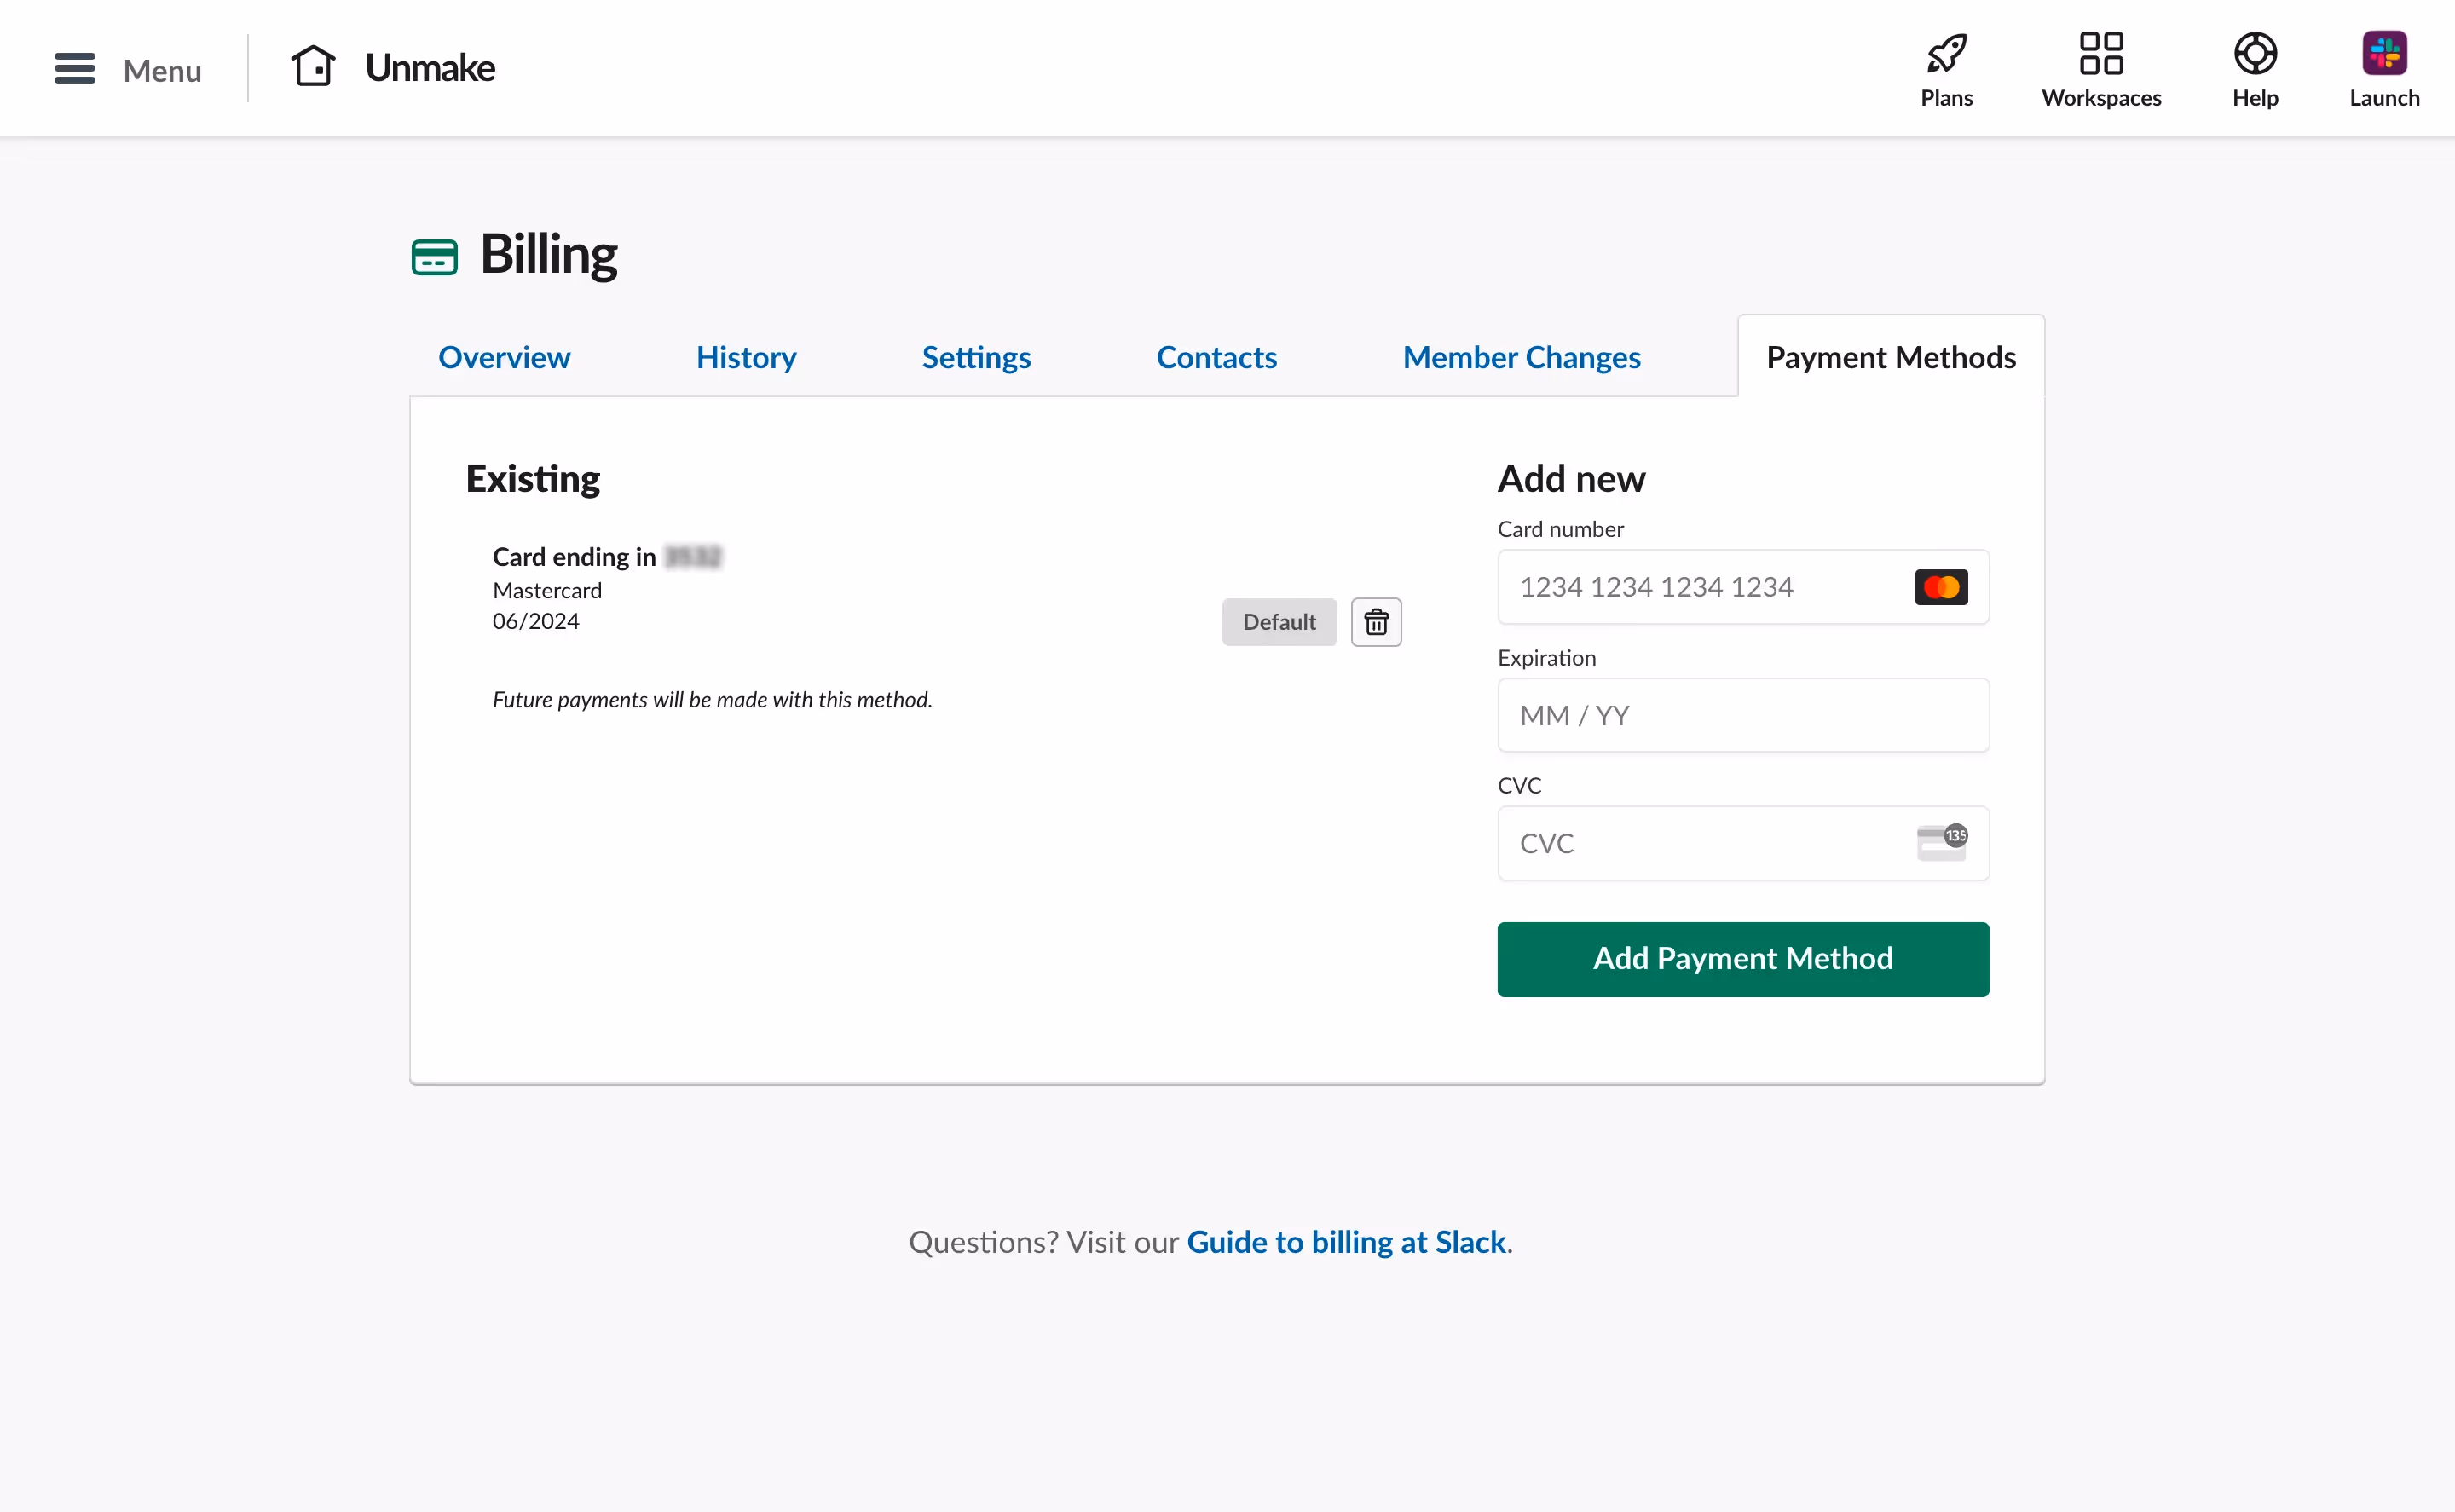The width and height of the screenshot is (2455, 1512).
Task: Open the Guide to billing at Slack
Action: tap(1347, 1241)
